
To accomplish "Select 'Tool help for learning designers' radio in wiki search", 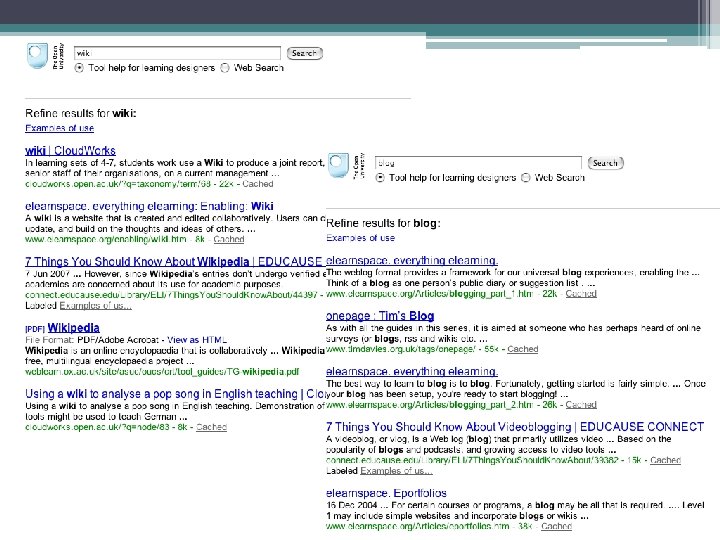I will [x=79, y=68].
